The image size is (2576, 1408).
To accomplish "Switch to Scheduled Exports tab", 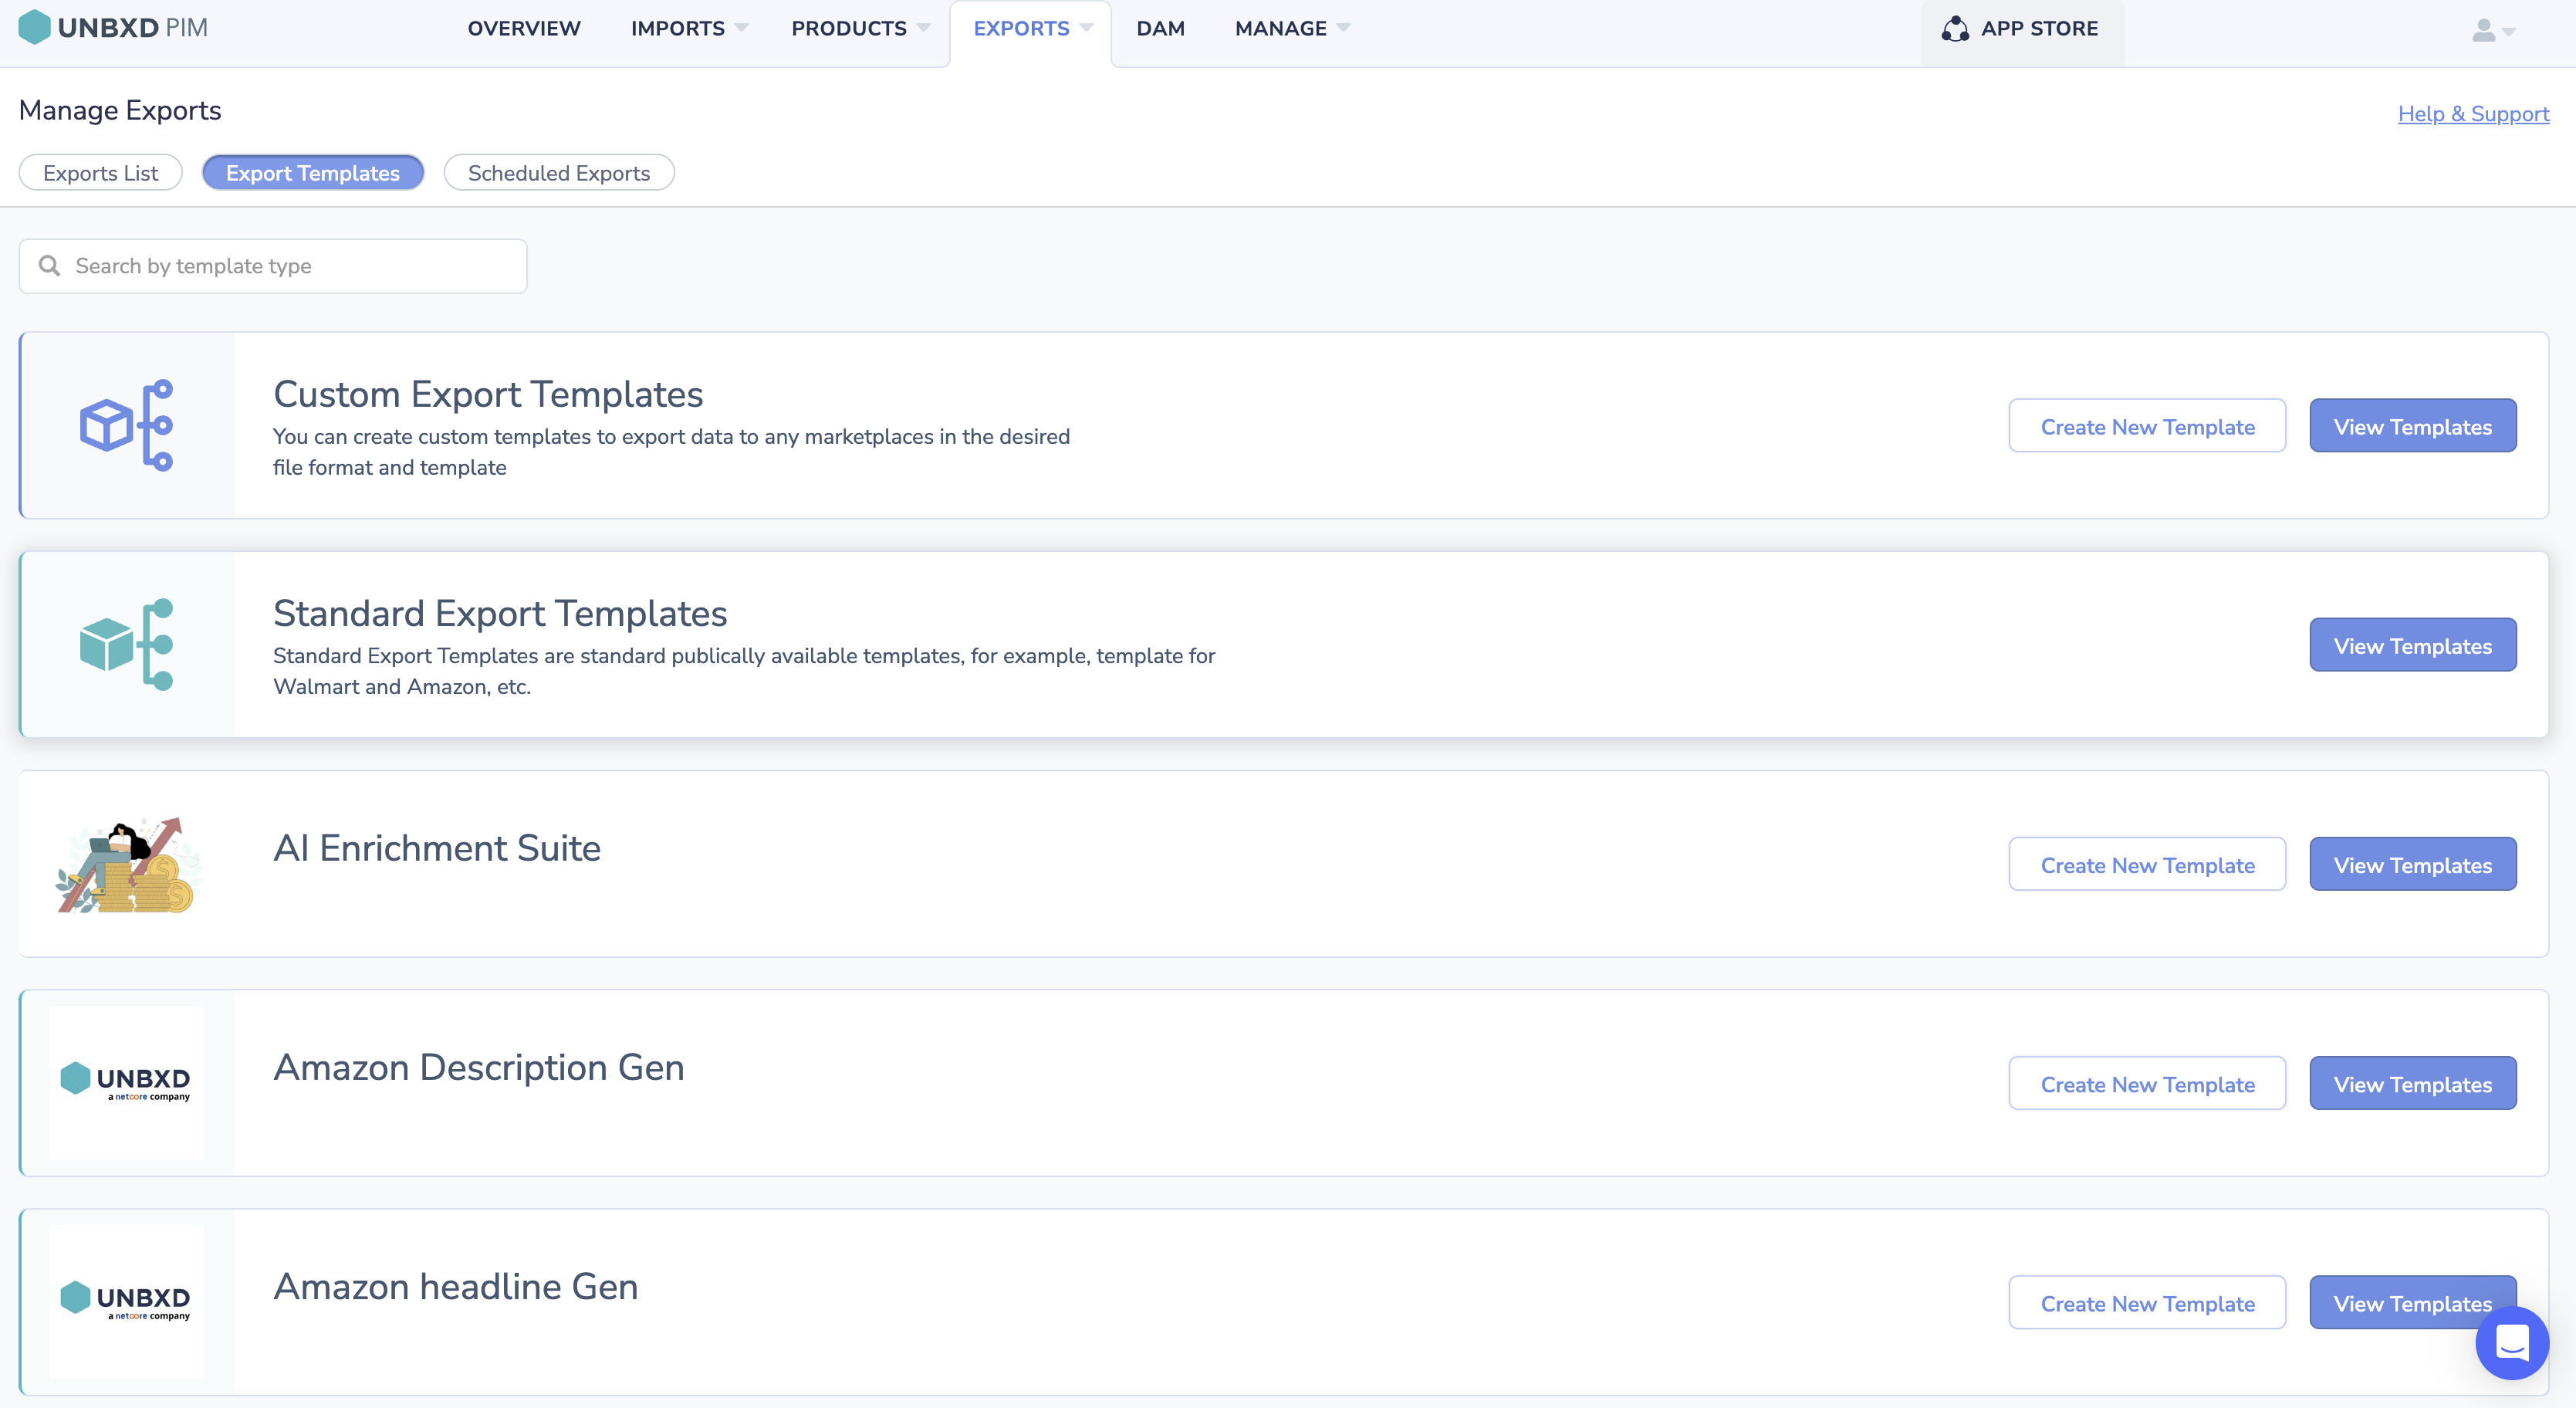I will coord(559,172).
